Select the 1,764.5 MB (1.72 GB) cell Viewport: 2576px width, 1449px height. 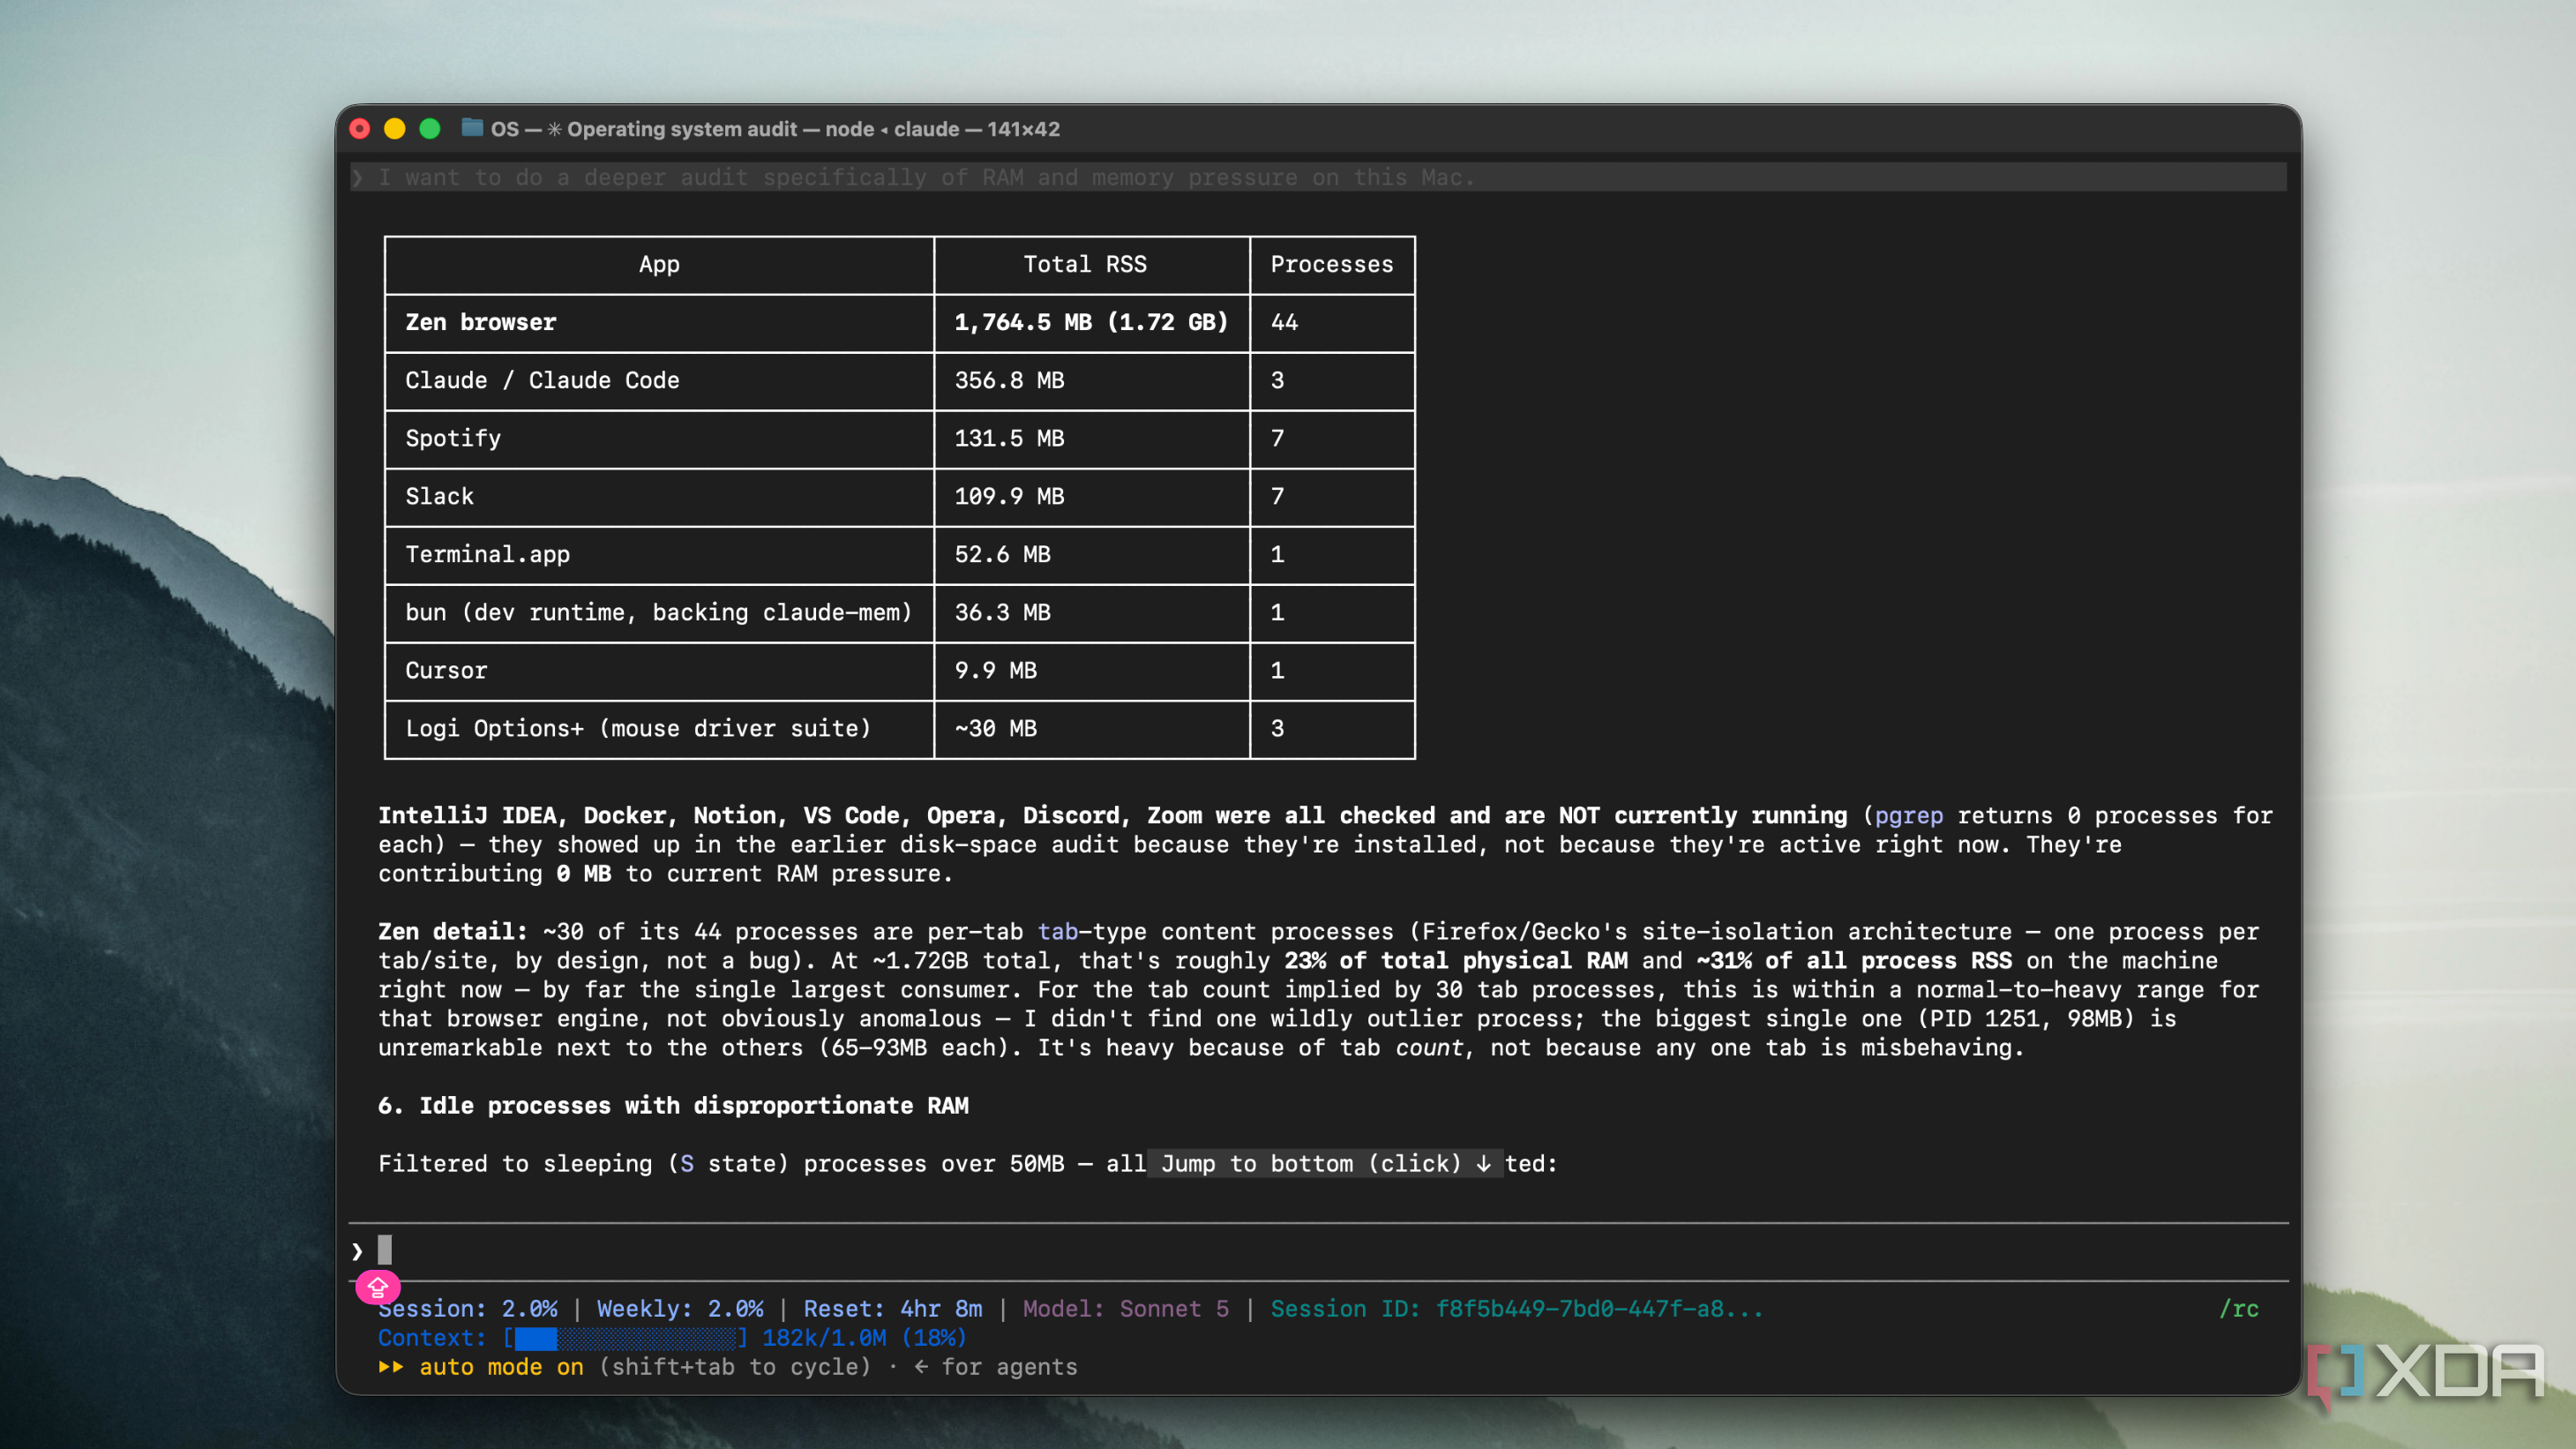tap(1091, 323)
